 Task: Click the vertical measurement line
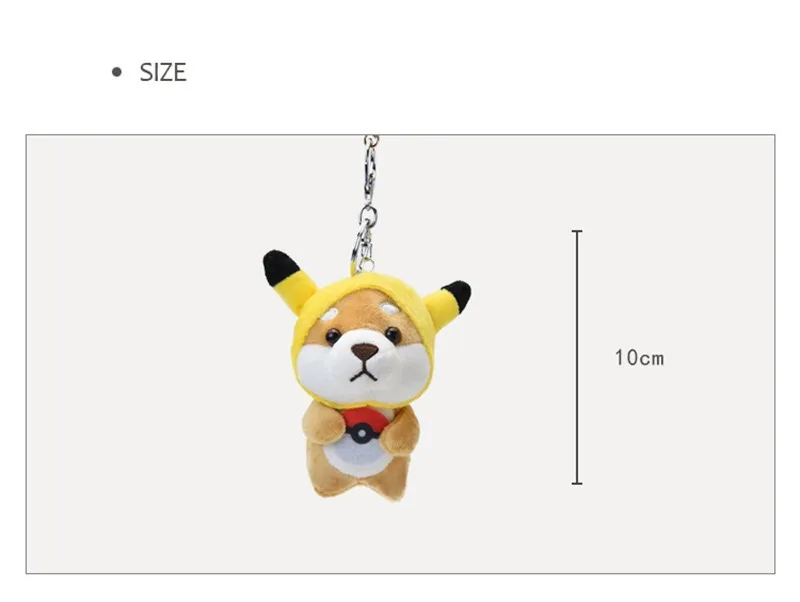click(x=577, y=357)
